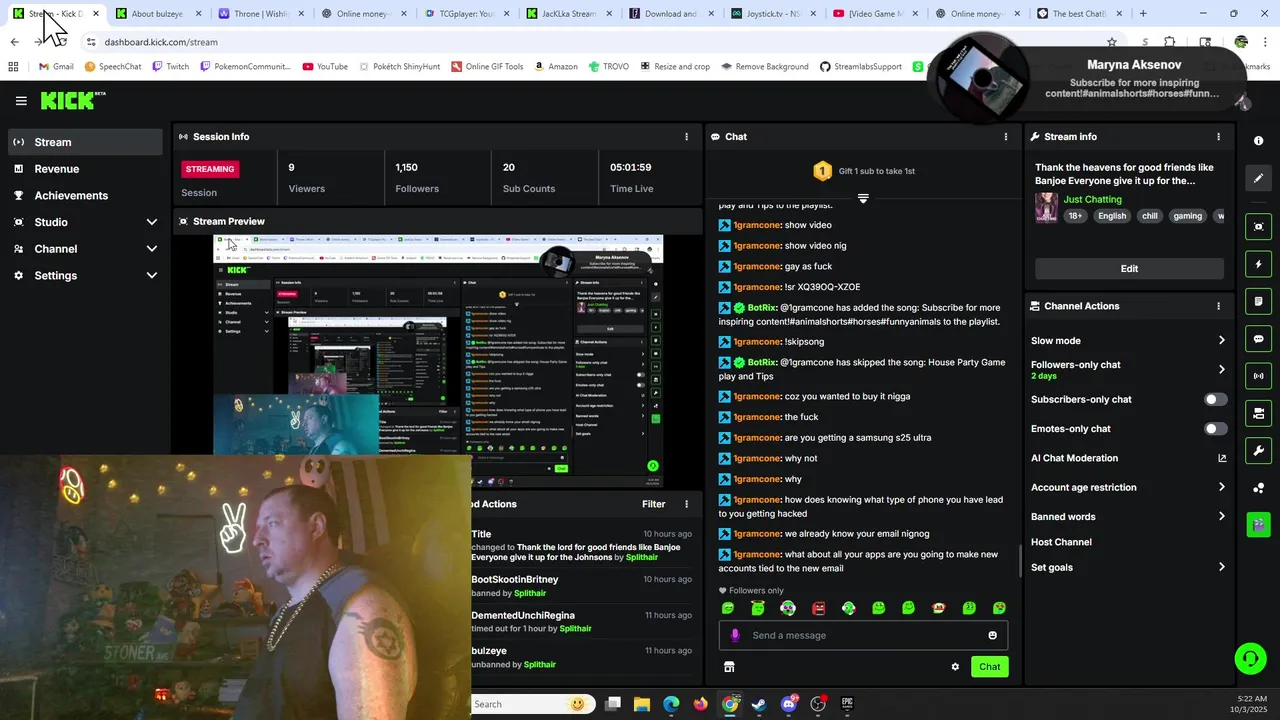
Task: Pick the red angry face emote
Action: pyautogui.click(x=818, y=608)
